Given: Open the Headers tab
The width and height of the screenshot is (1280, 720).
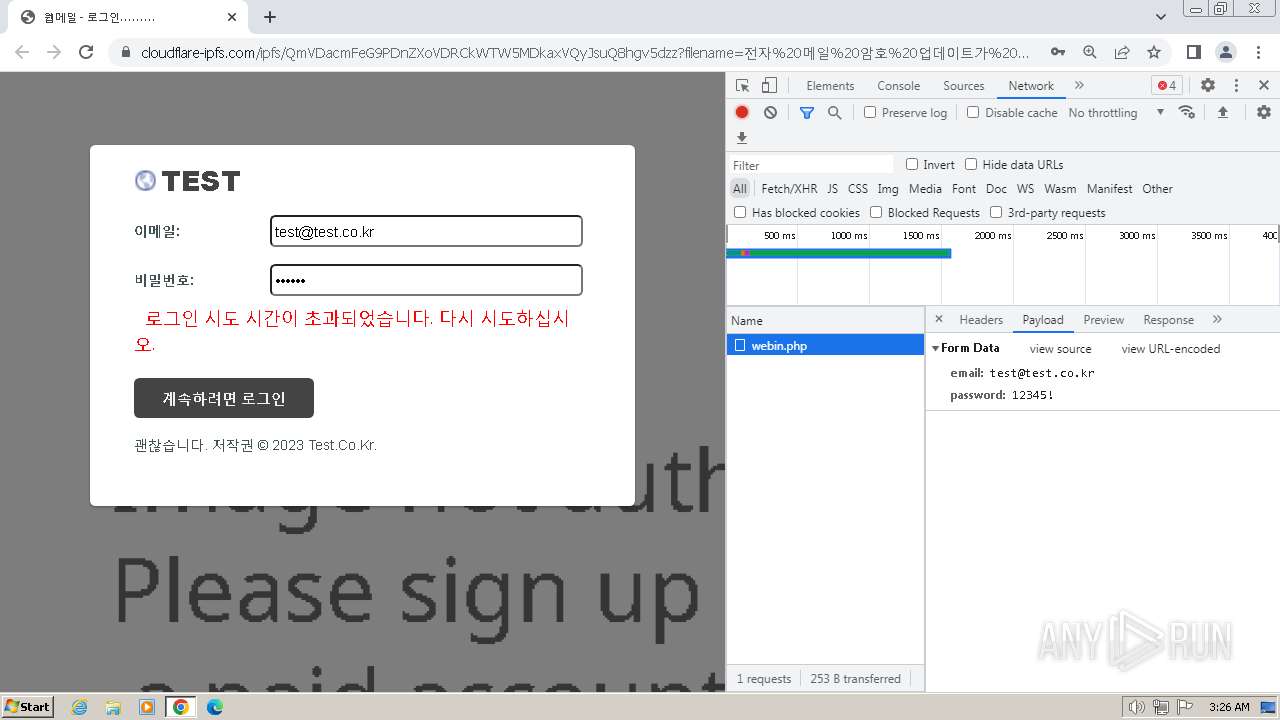Looking at the screenshot, I should (981, 320).
